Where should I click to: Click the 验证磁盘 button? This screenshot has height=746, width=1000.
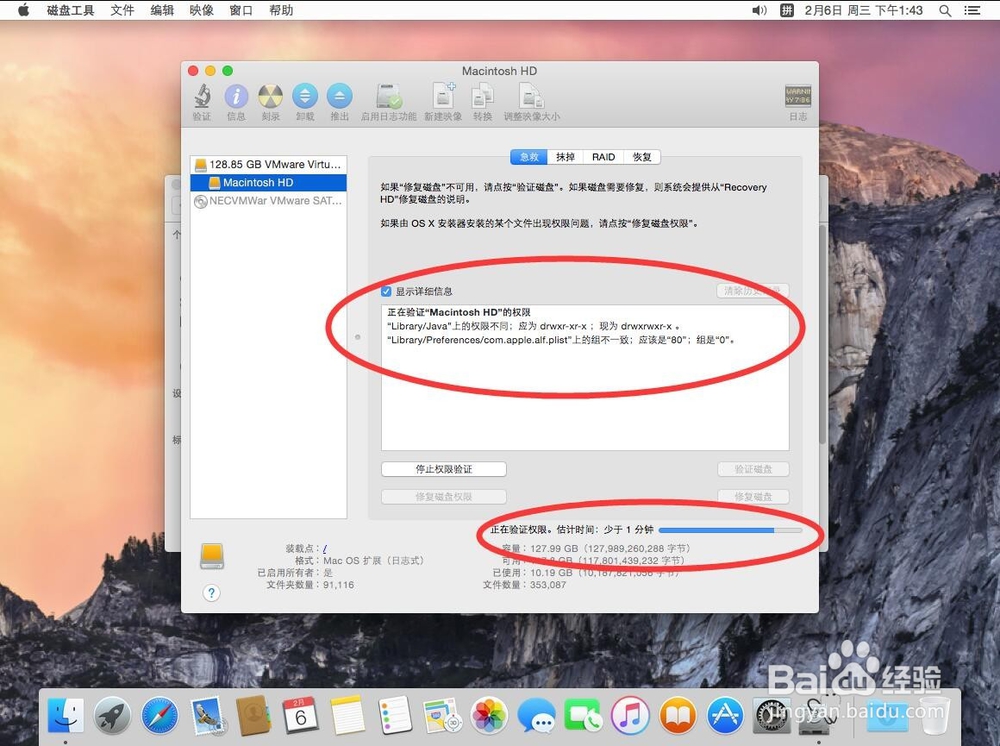coord(753,469)
